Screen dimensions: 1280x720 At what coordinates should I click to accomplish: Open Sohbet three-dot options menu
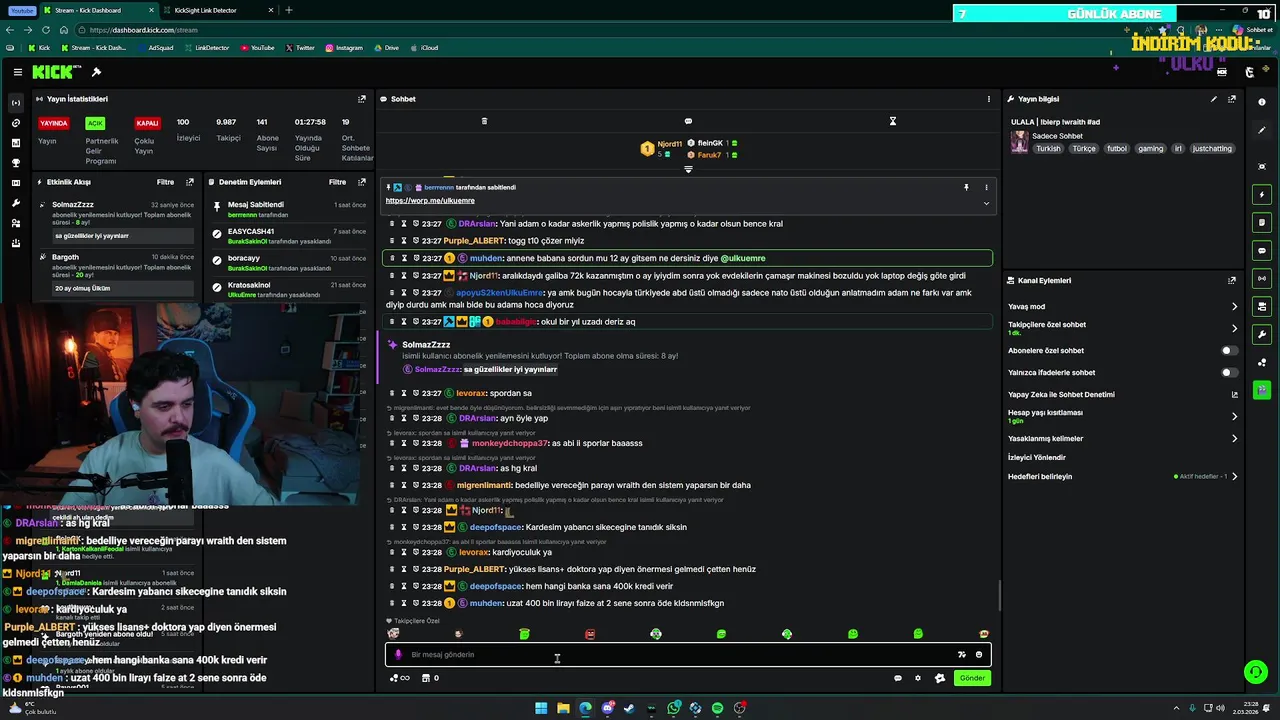point(989,99)
